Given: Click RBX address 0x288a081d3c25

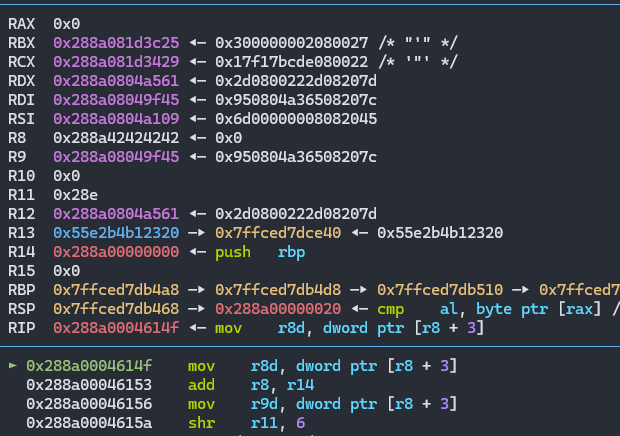Looking at the screenshot, I should pos(116,43).
